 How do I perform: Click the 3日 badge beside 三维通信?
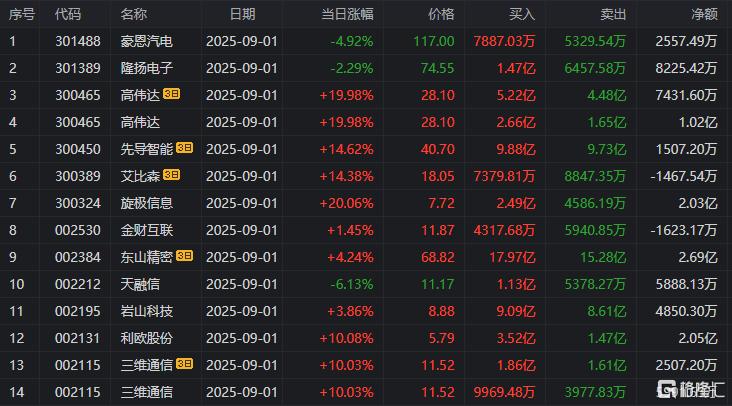(184, 364)
